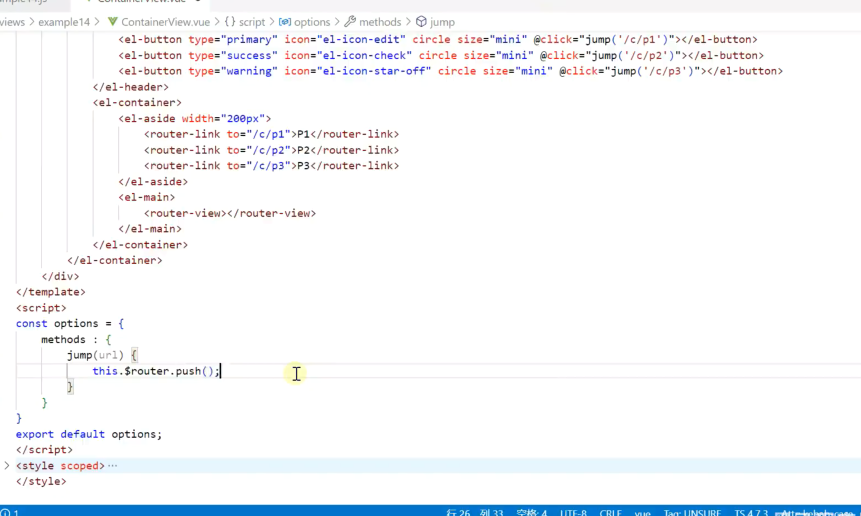The width and height of the screenshot is (861, 516).
Task: Select the jump breadcrumb item
Action: [442, 22]
